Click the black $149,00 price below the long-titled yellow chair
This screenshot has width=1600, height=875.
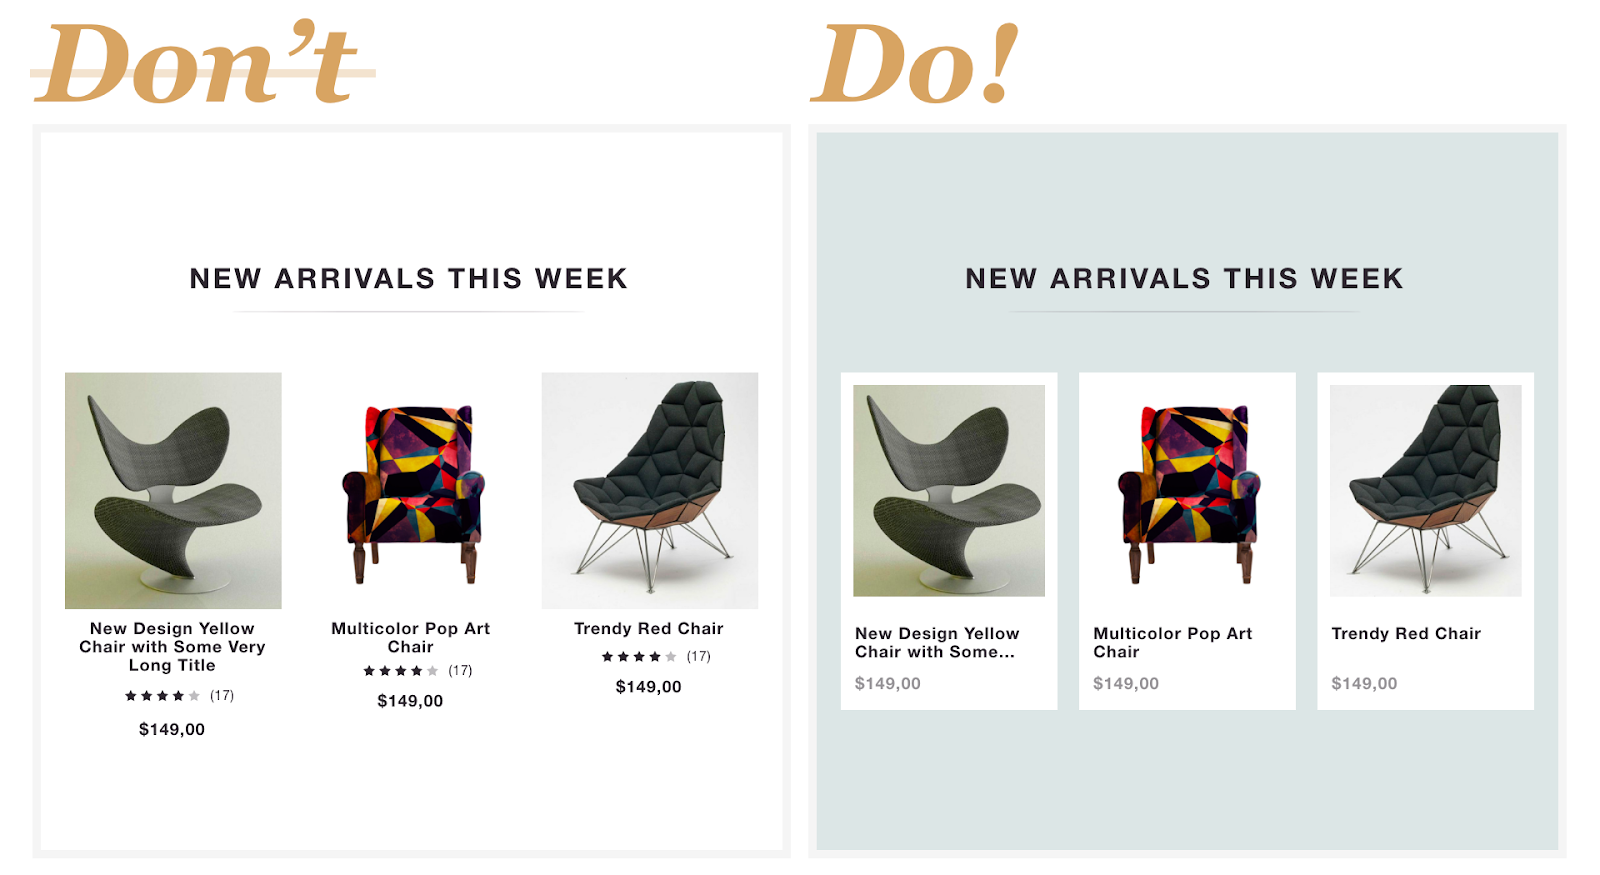[x=172, y=730]
